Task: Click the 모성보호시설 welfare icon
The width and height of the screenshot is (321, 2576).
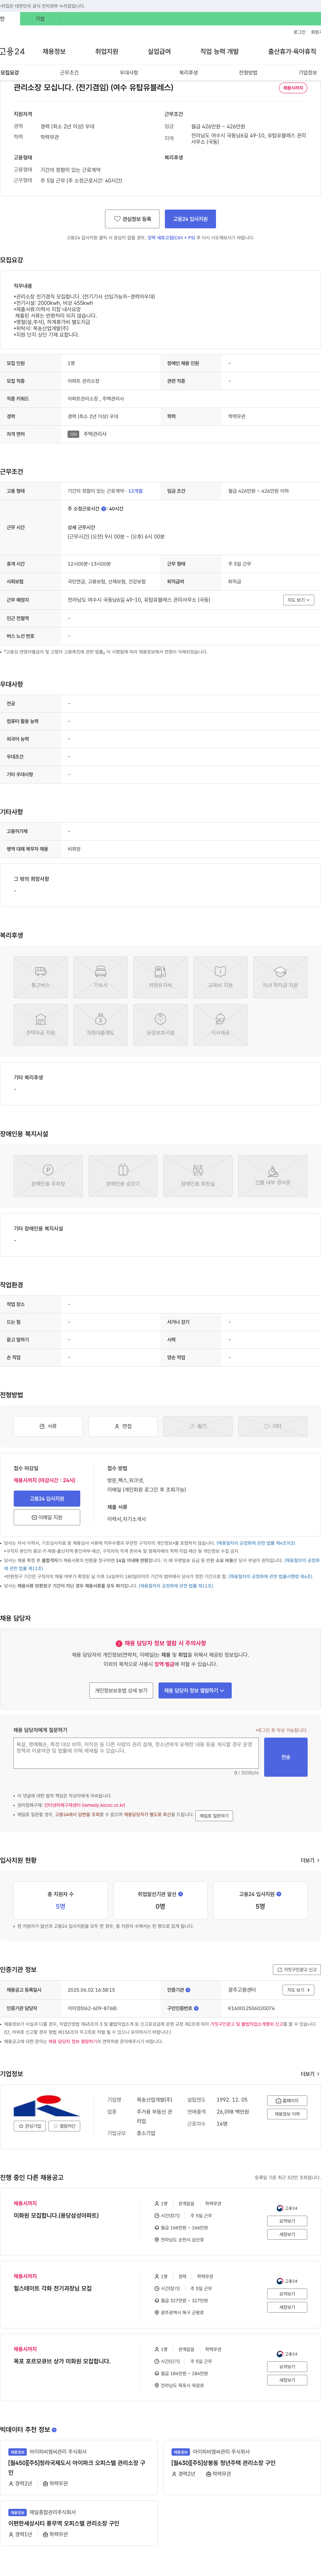Action: [x=160, y=1025]
